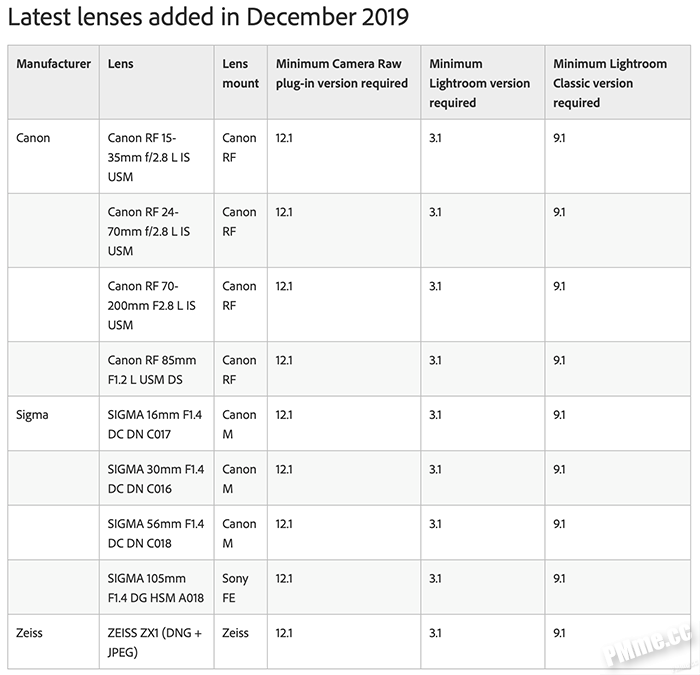Select the Sony FE lens mount cell
The width and height of the screenshot is (700, 675).
click(x=235, y=588)
